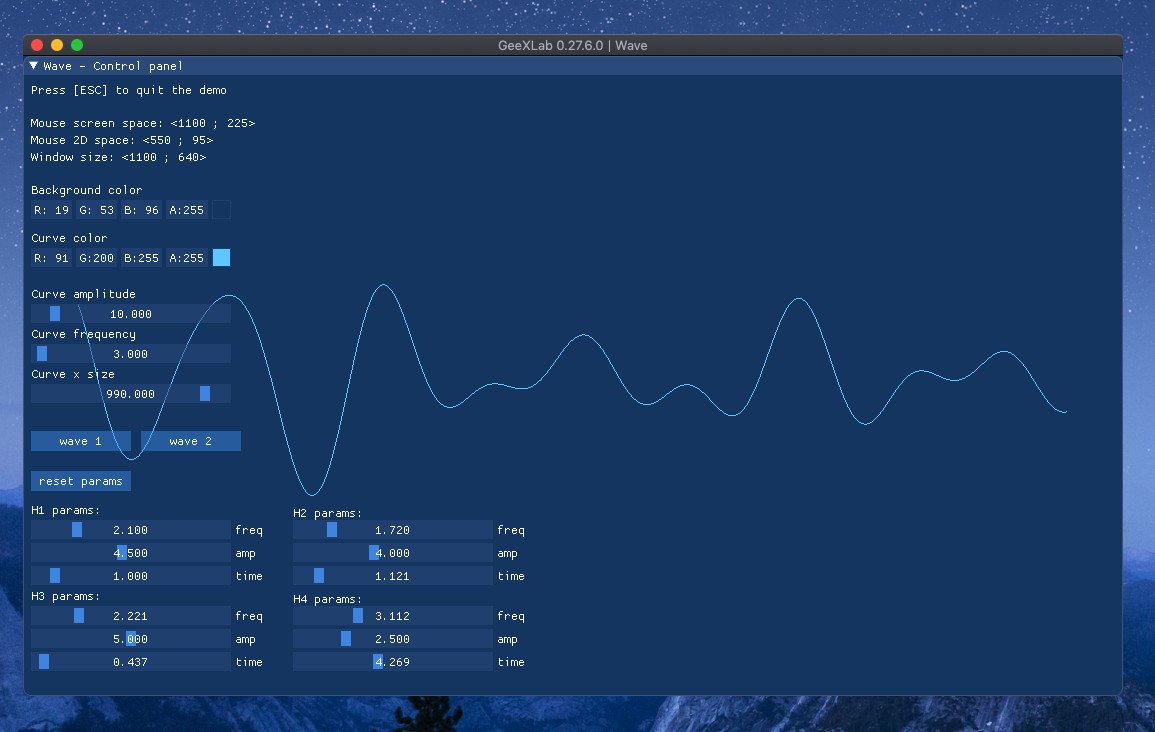The width and height of the screenshot is (1155, 732).
Task: Click the Curve x size slider showing 990.000
Action: point(131,394)
